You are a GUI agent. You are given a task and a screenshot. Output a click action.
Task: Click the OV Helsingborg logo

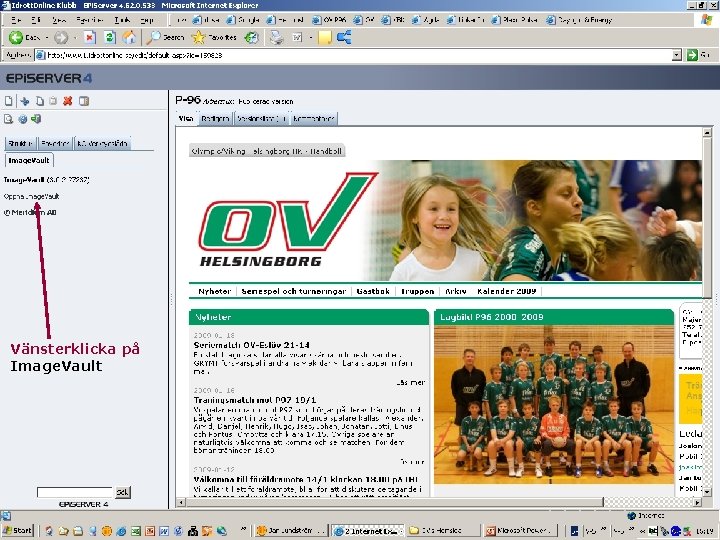point(287,220)
